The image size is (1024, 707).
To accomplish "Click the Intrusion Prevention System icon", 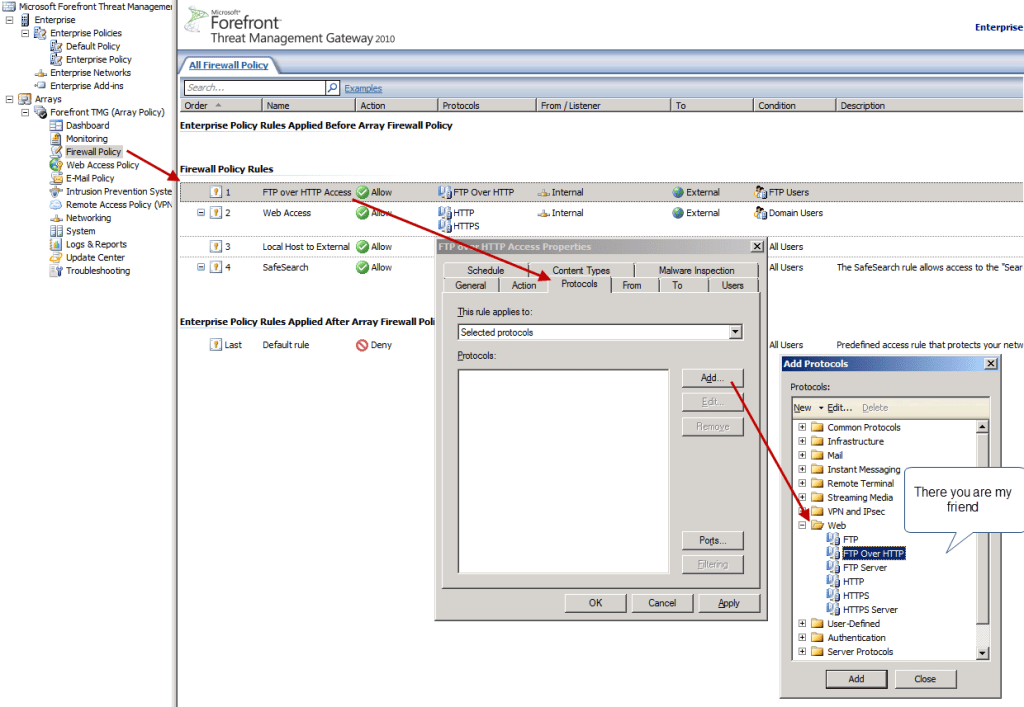I will point(56,191).
